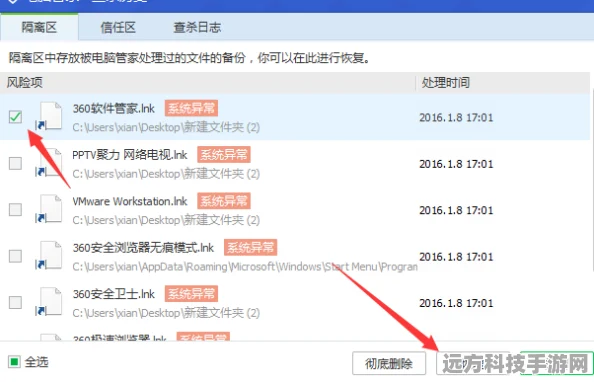
Task: Uncheck the 360软件管家.lnk checkbox
Action: pyautogui.click(x=15, y=117)
